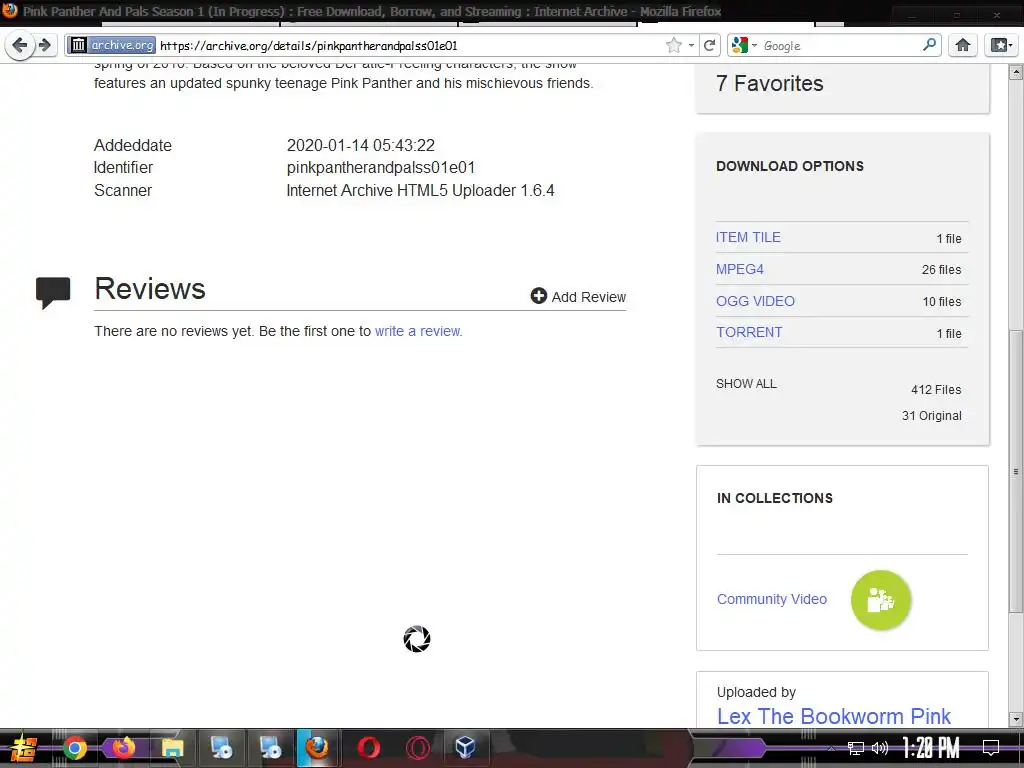
Task: Open the Action Center notifications icon
Action: point(991,748)
